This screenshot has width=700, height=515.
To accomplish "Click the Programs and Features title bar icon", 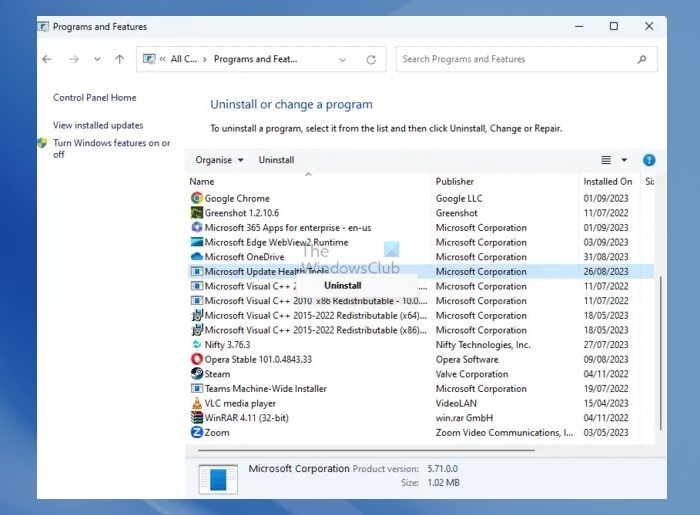I will [x=43, y=27].
